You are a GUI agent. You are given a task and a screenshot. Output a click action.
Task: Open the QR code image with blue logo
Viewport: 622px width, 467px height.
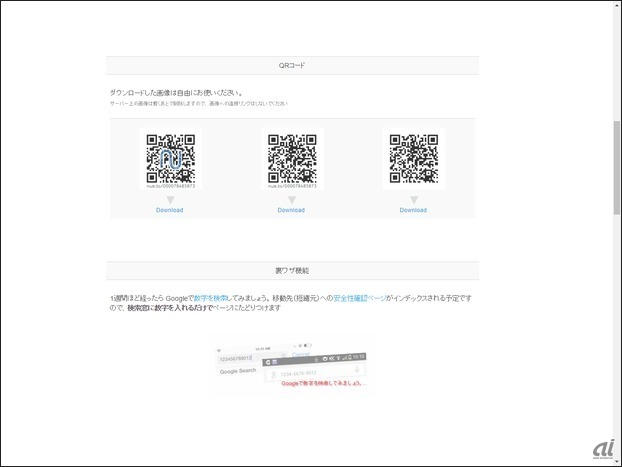click(171, 159)
